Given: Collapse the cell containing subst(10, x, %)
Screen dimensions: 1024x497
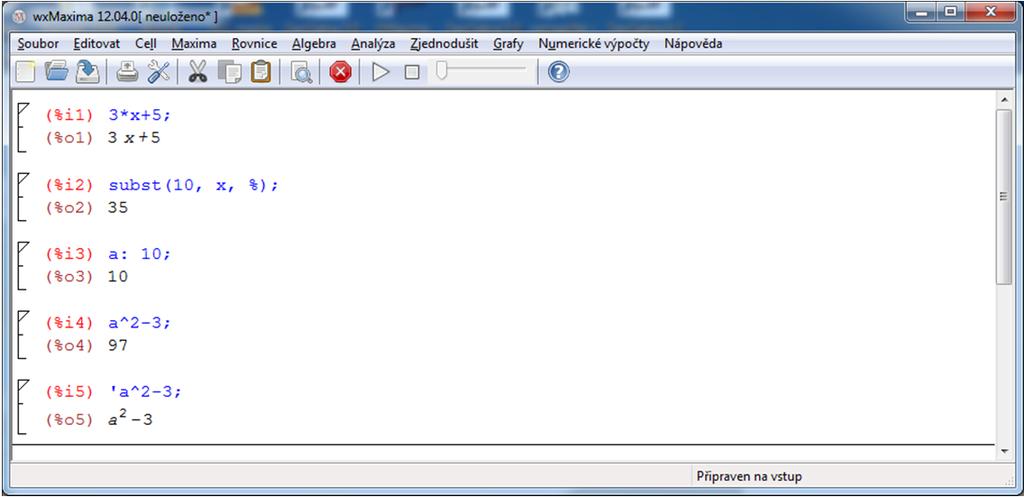Looking at the screenshot, I should [23, 178].
